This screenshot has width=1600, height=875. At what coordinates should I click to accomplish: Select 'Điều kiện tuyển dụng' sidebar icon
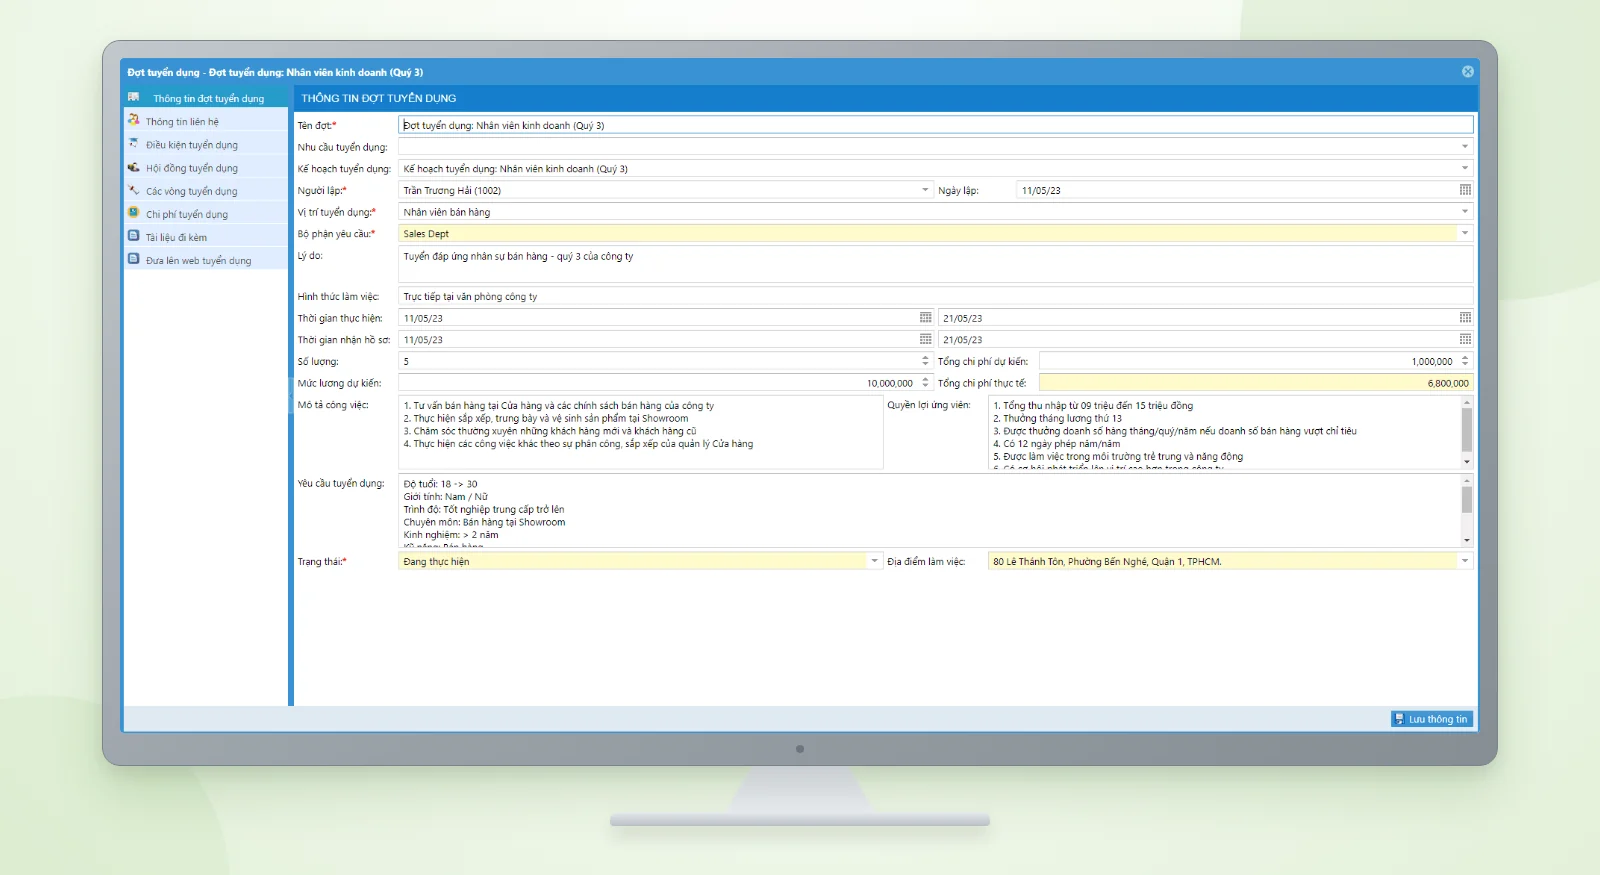[x=133, y=143]
